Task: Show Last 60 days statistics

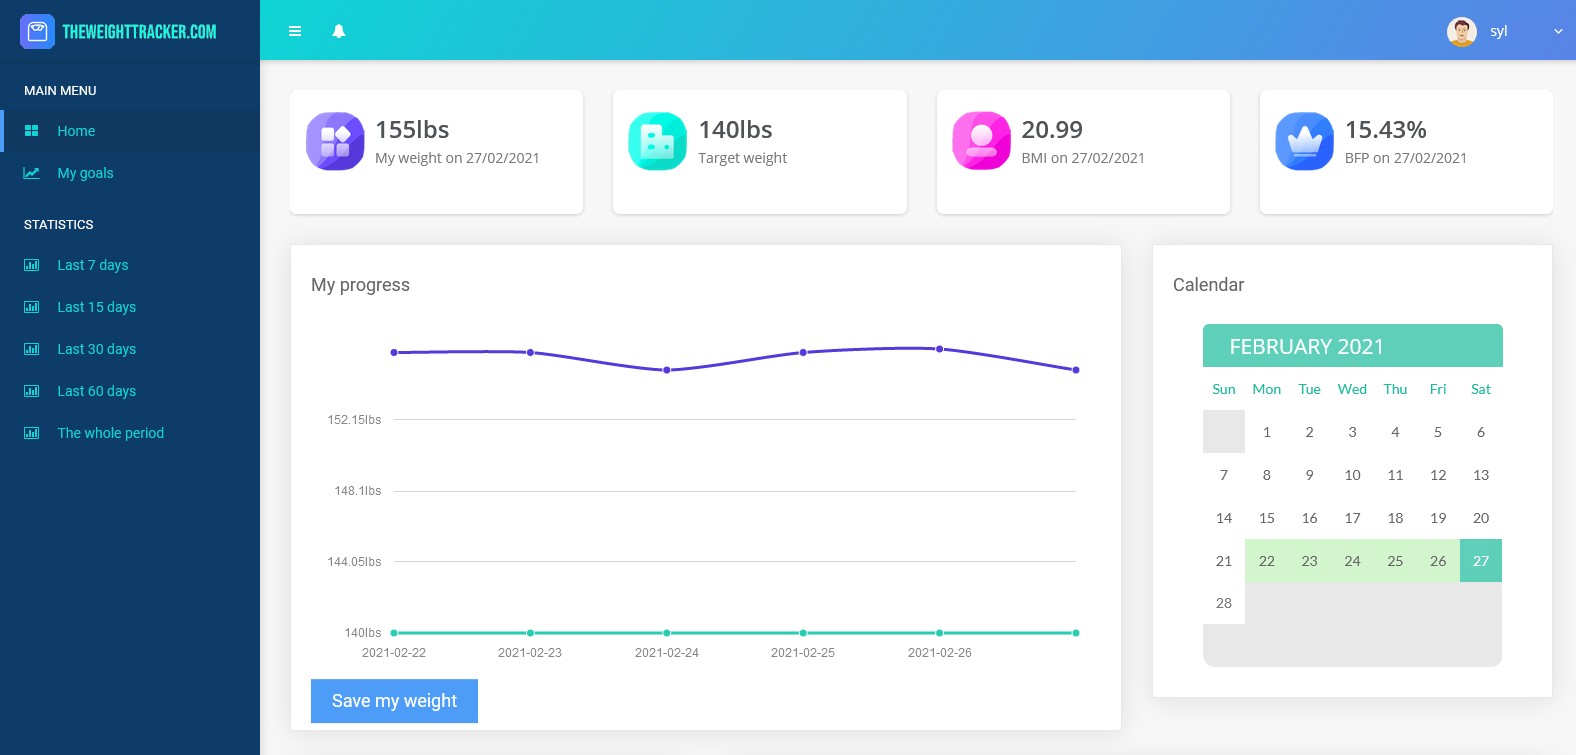Action: [x=96, y=391]
